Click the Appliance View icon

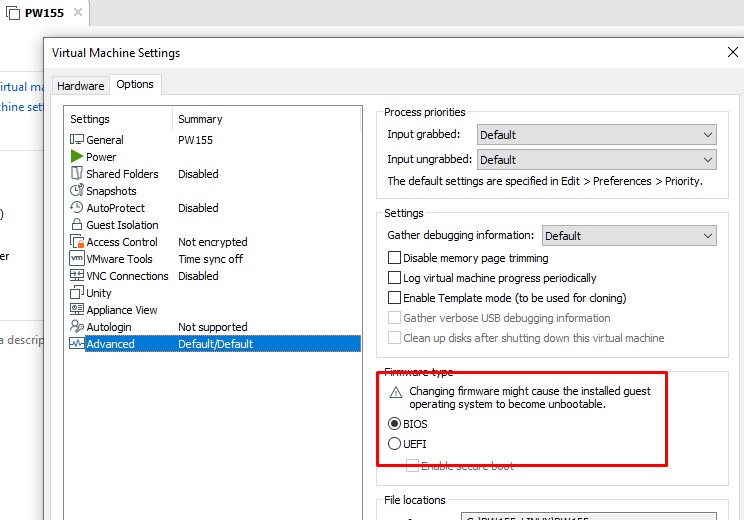76,309
